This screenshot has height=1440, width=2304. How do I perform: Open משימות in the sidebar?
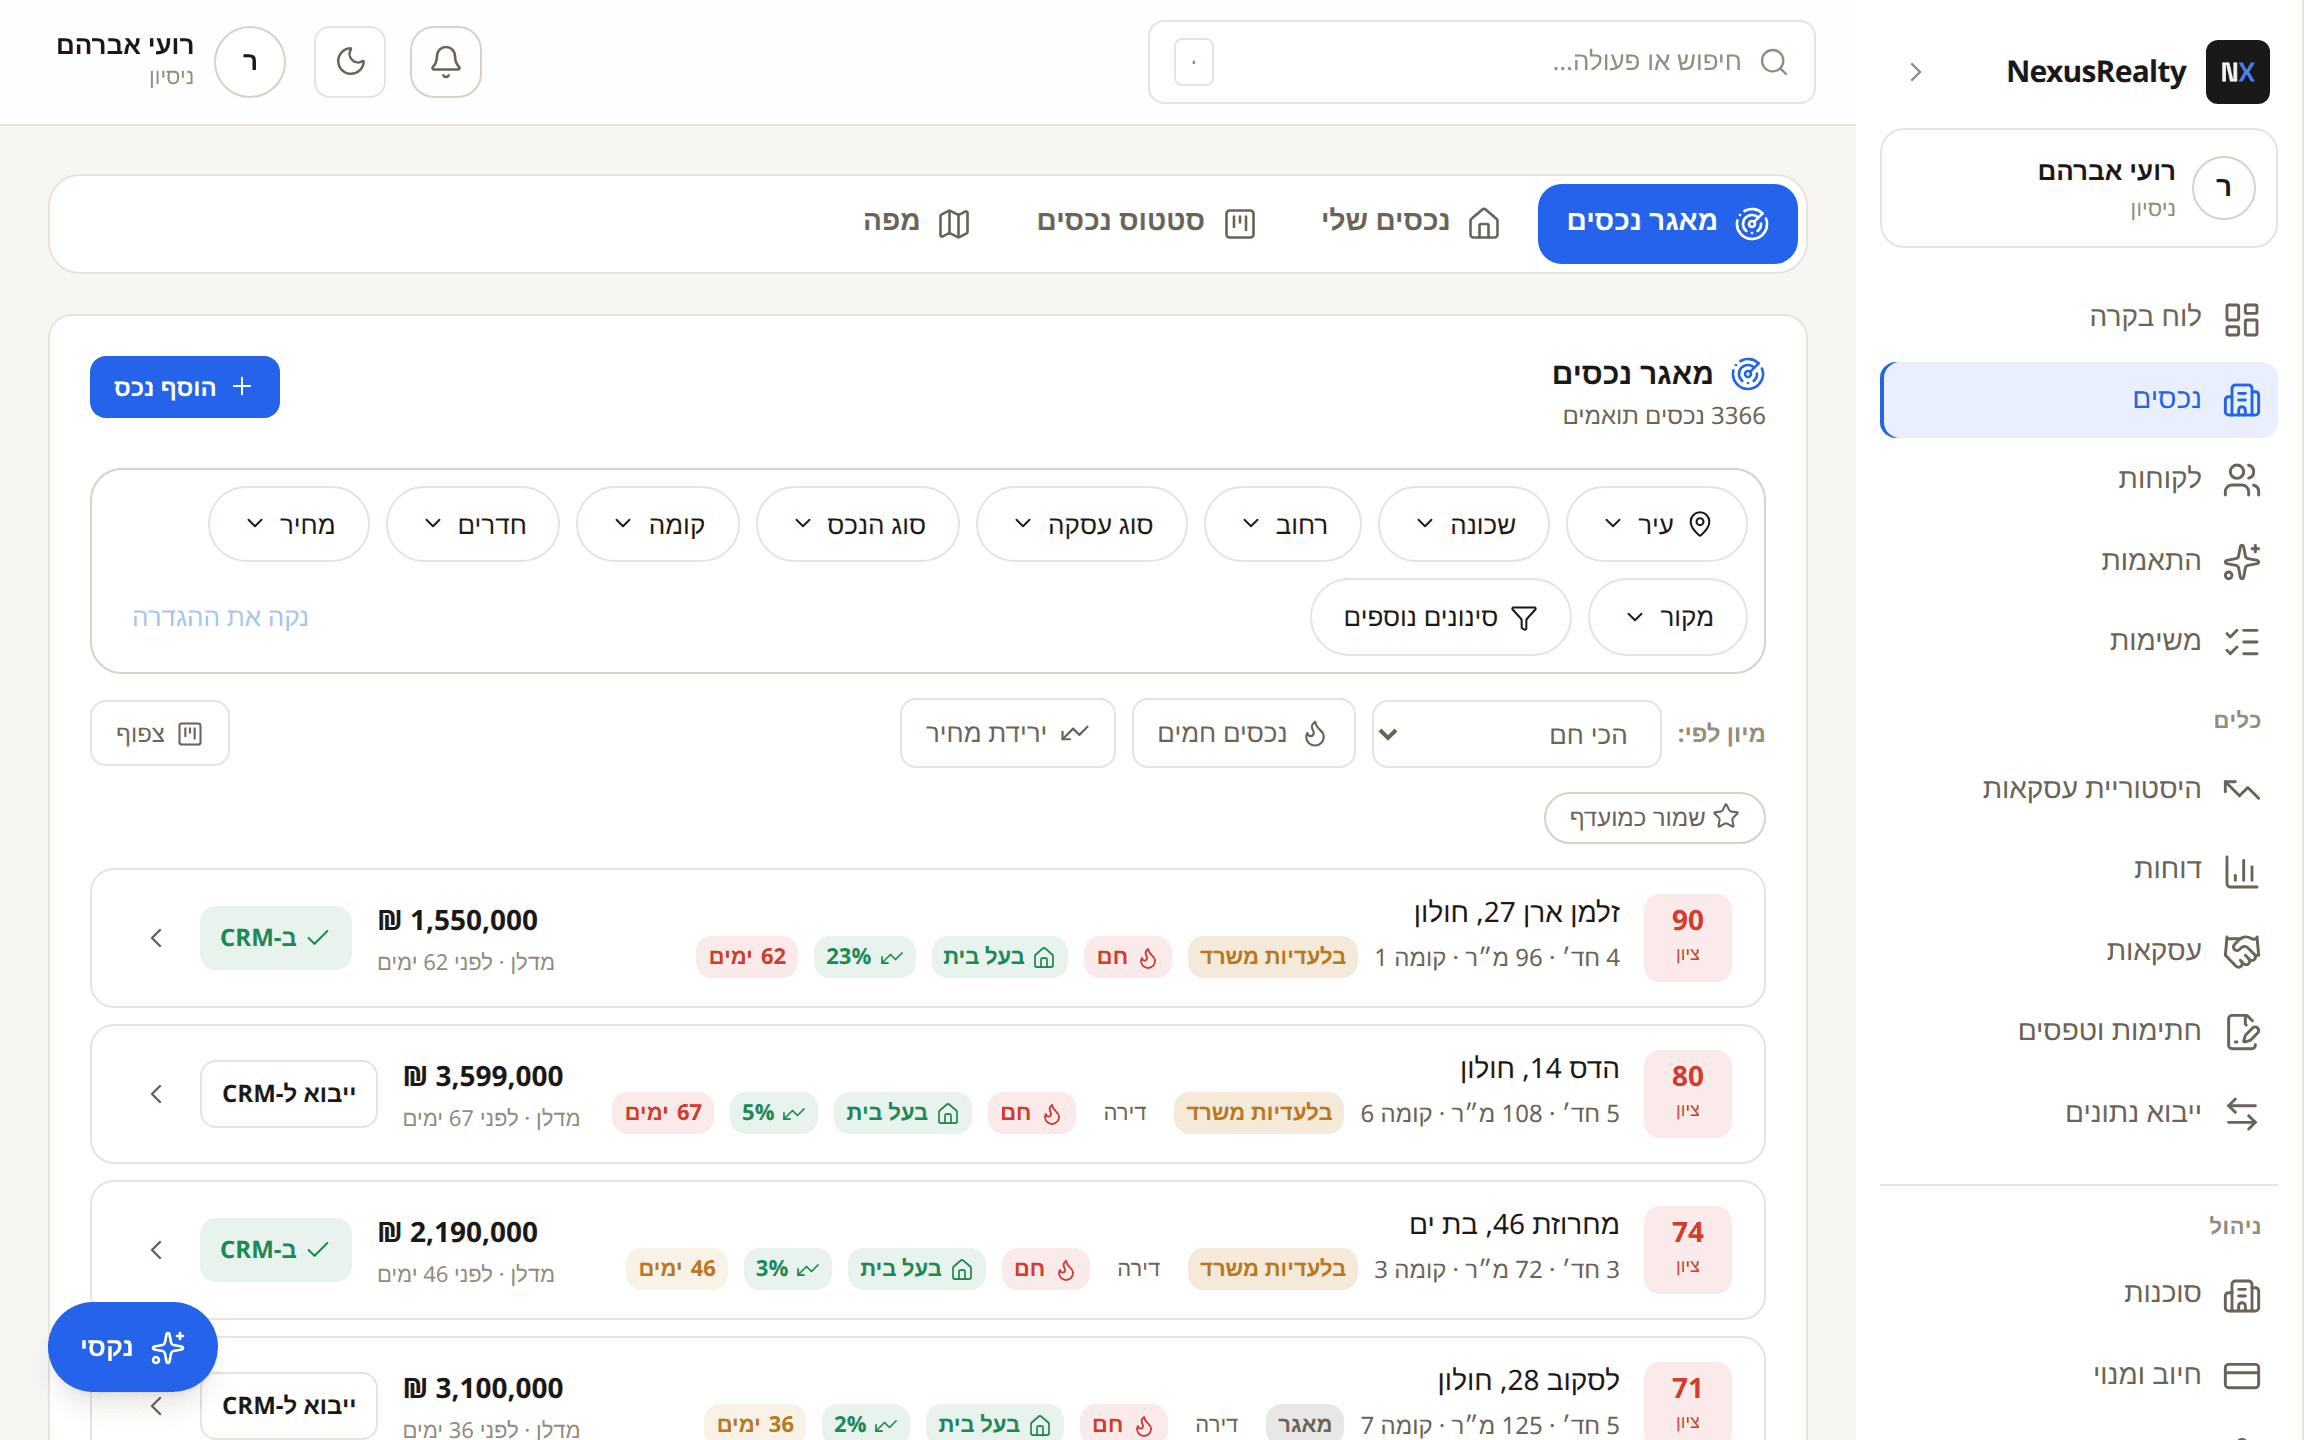(2079, 641)
